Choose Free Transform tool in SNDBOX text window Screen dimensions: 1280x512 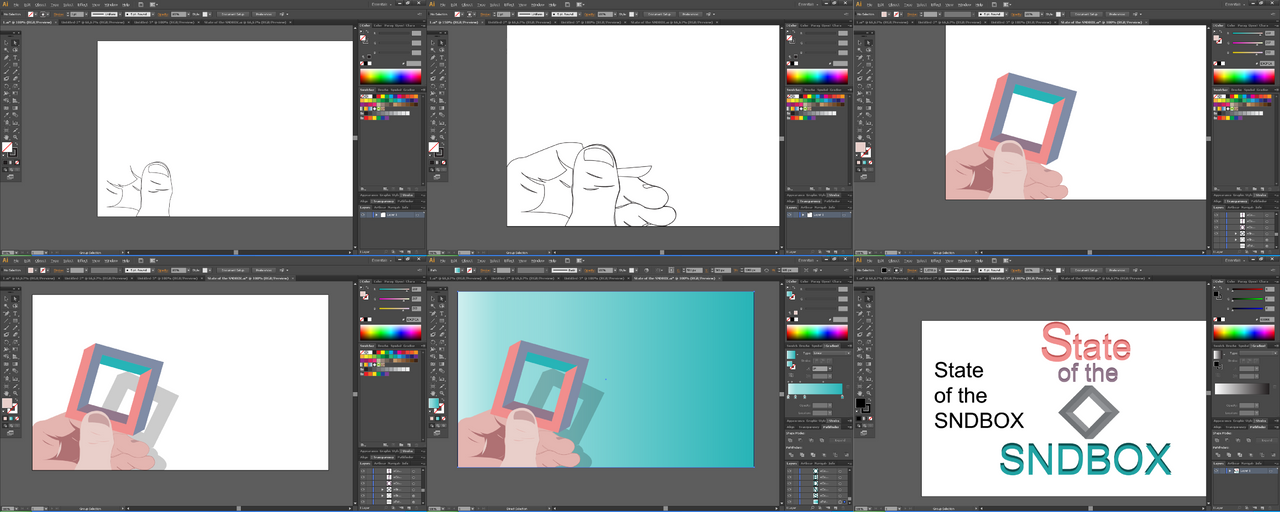pos(868,349)
